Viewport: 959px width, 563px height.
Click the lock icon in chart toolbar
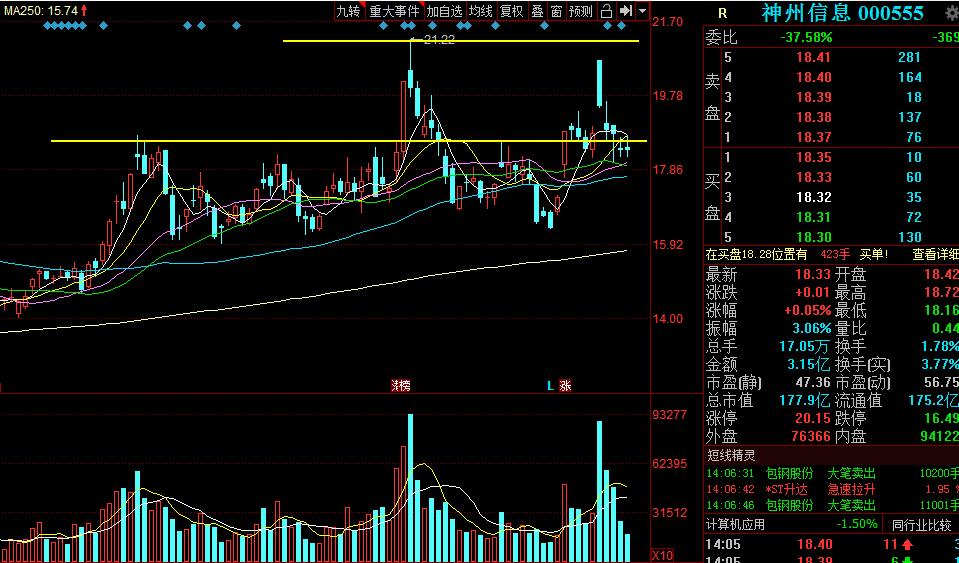click(x=607, y=11)
